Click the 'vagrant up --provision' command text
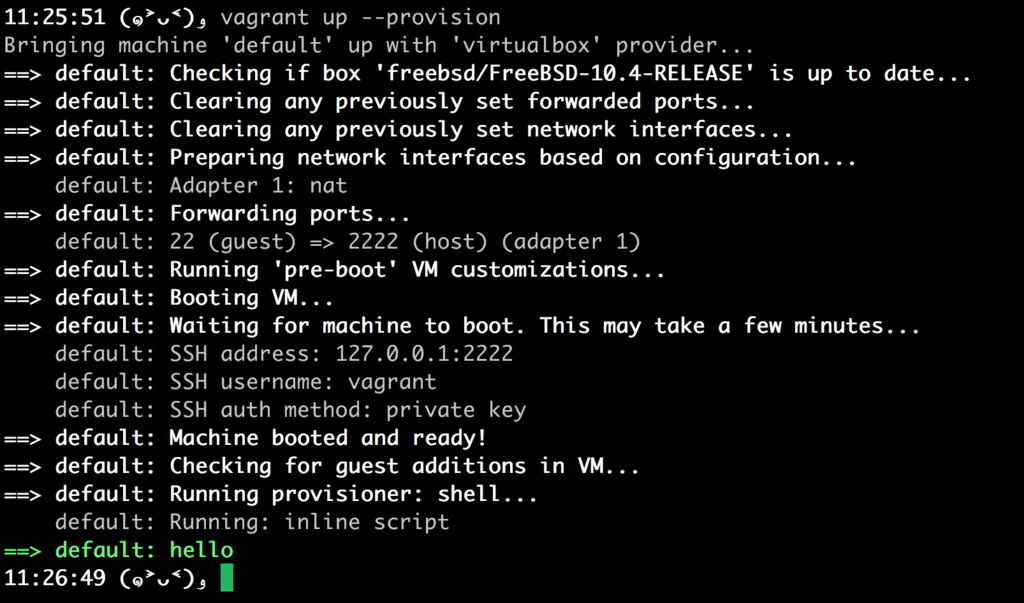 (360, 17)
